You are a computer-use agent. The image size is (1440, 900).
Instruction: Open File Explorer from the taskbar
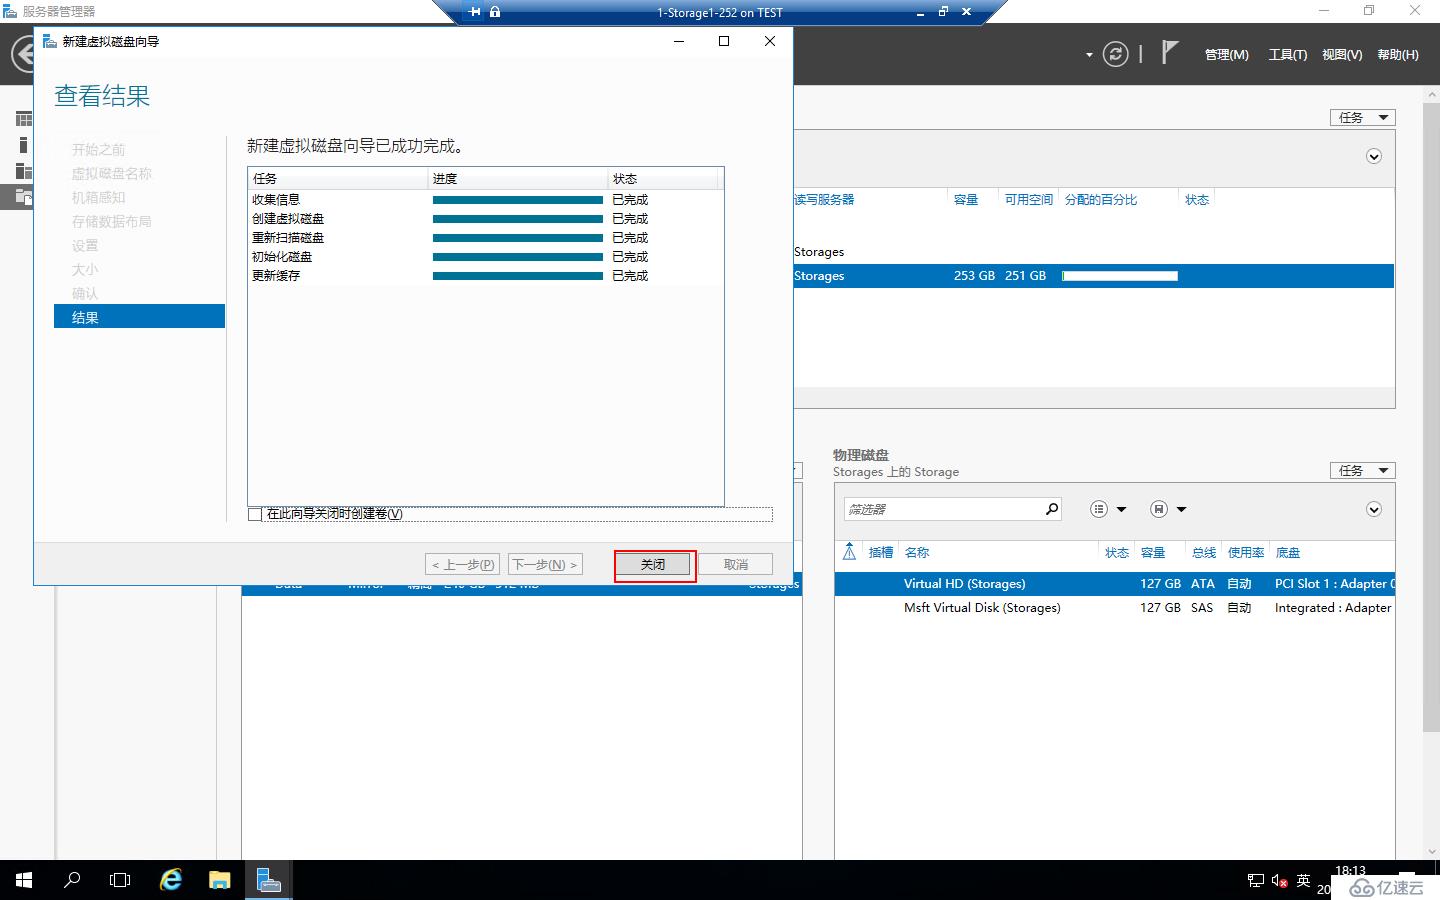(x=219, y=880)
